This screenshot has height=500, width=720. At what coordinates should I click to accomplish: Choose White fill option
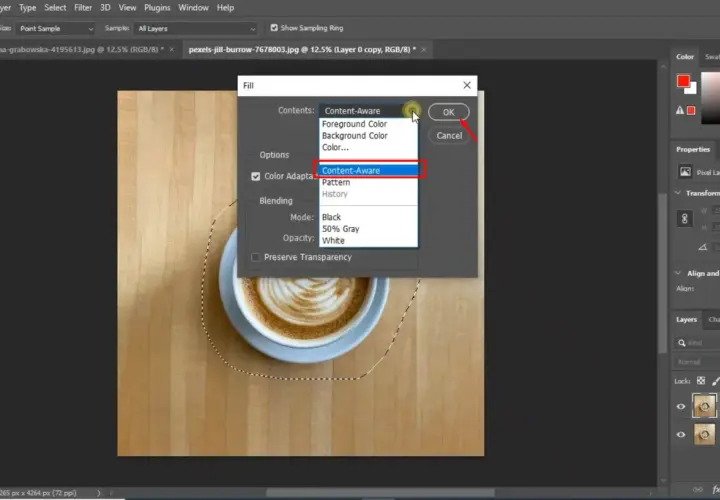pyautogui.click(x=333, y=241)
